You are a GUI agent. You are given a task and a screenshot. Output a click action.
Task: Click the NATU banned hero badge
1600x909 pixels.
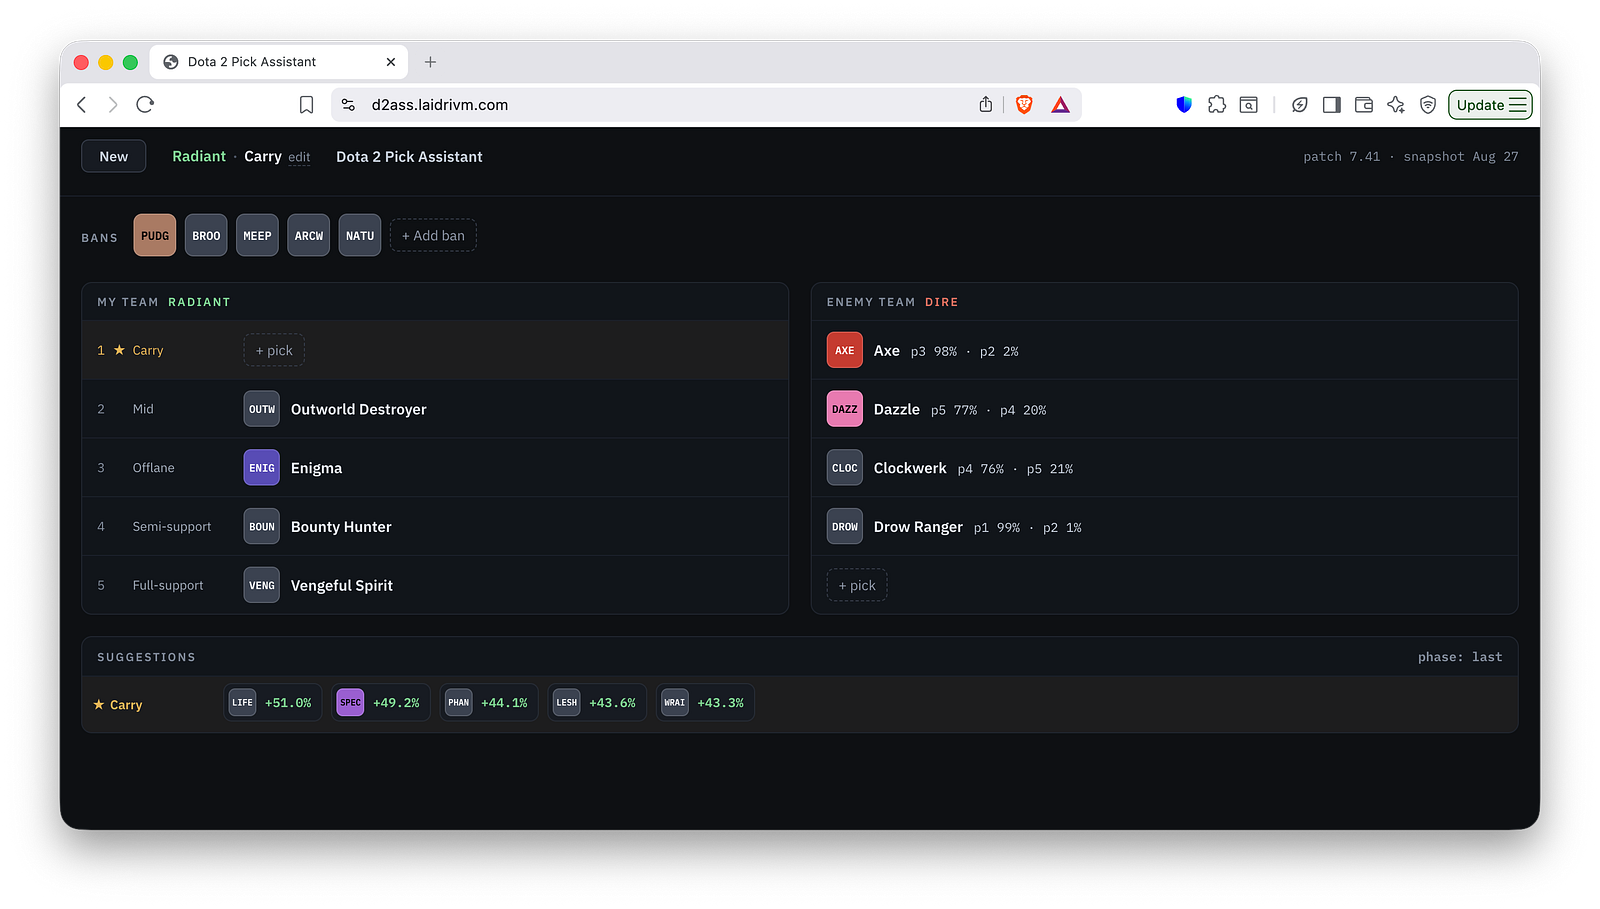[360, 236]
